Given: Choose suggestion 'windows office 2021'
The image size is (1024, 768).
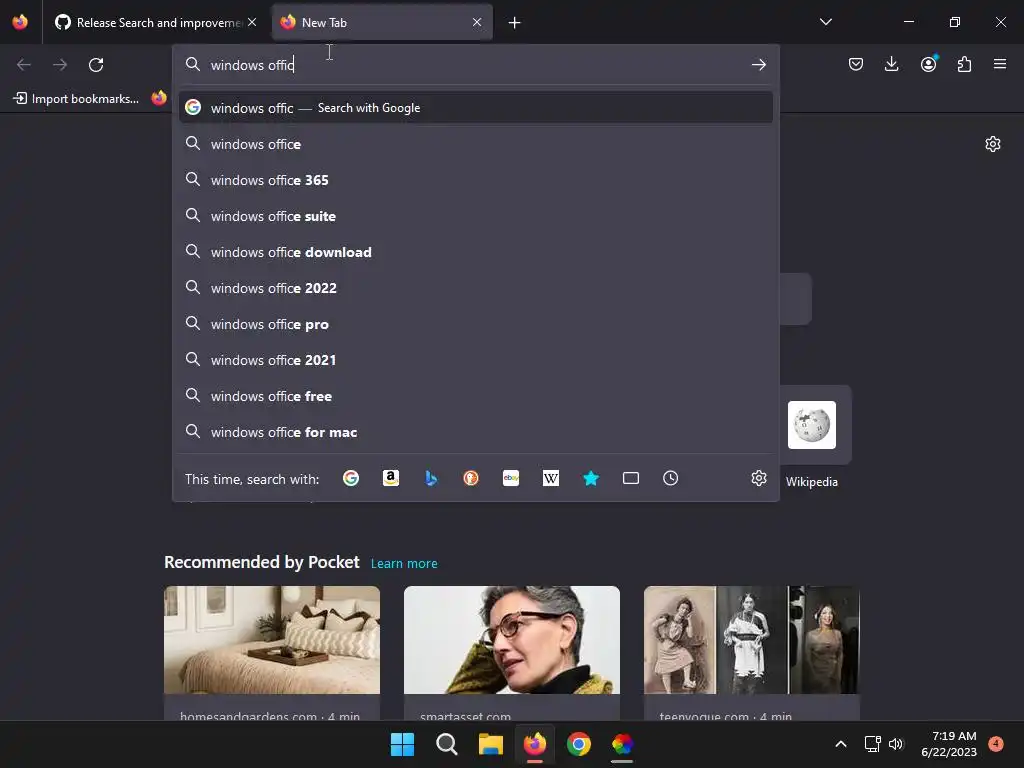Looking at the screenshot, I should coord(475,360).
